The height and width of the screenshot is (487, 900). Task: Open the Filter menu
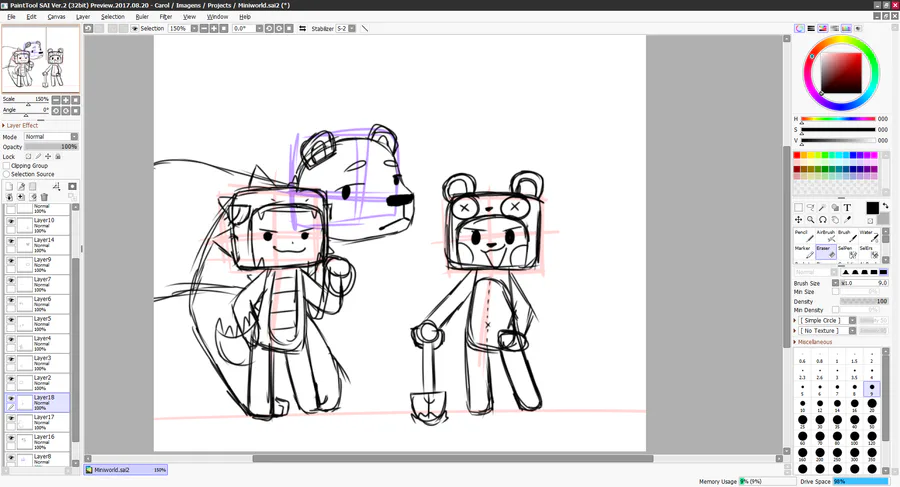tap(166, 17)
